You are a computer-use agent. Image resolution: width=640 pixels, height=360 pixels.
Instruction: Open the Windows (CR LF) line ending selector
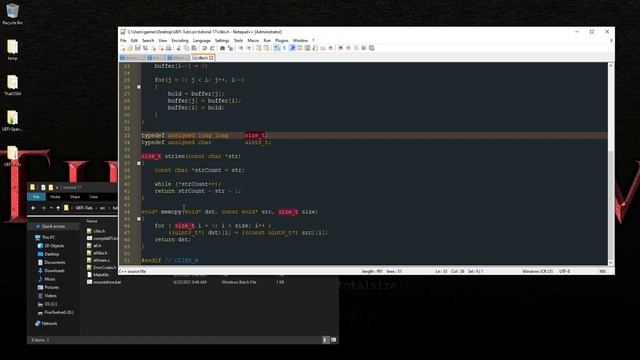537,271
